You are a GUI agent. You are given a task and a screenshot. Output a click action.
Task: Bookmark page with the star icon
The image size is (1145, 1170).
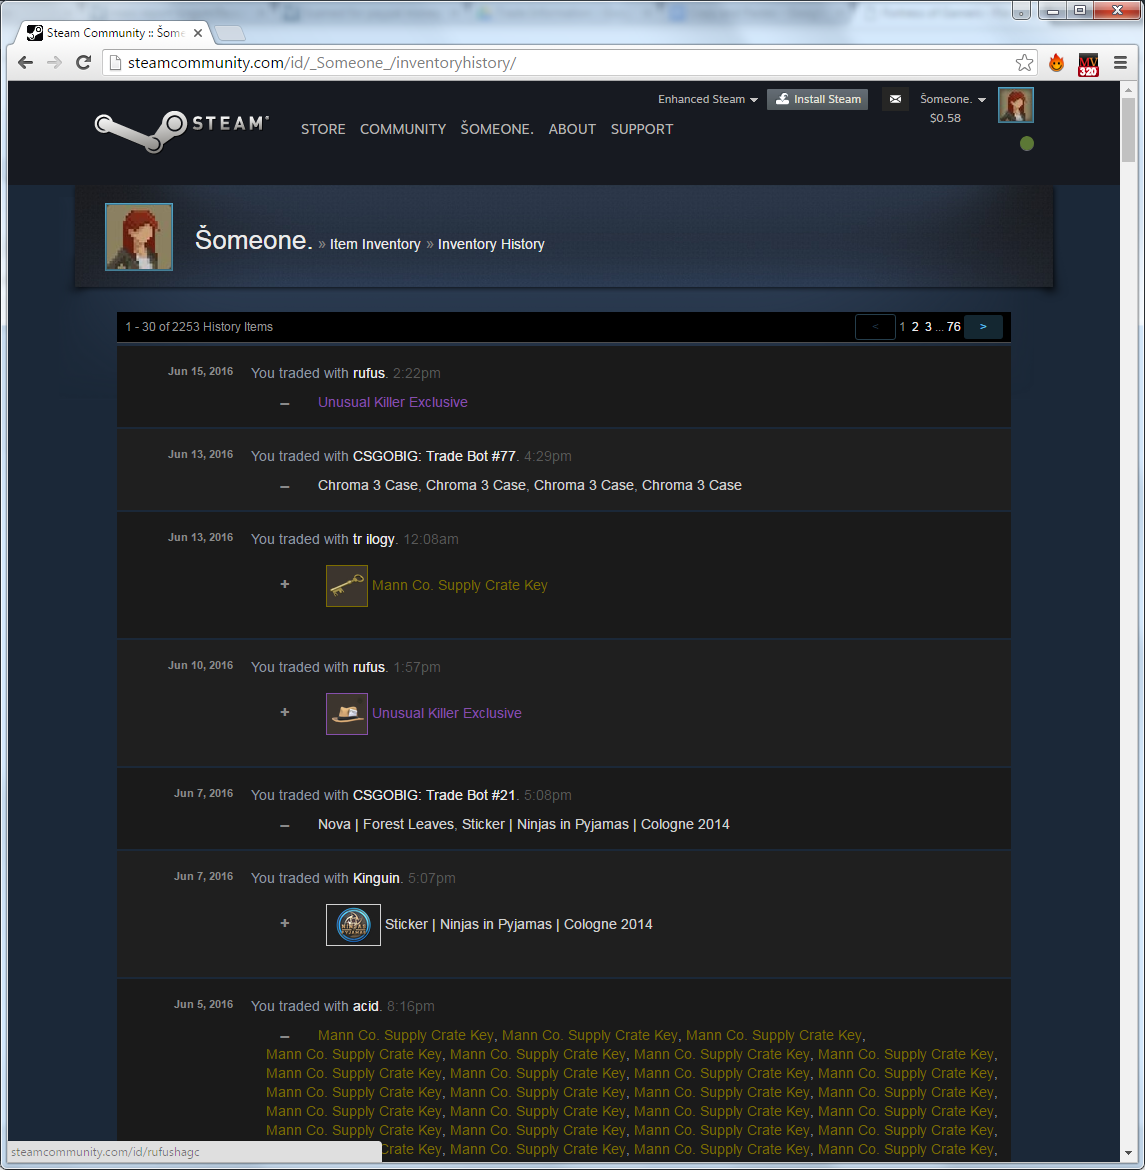1024,63
